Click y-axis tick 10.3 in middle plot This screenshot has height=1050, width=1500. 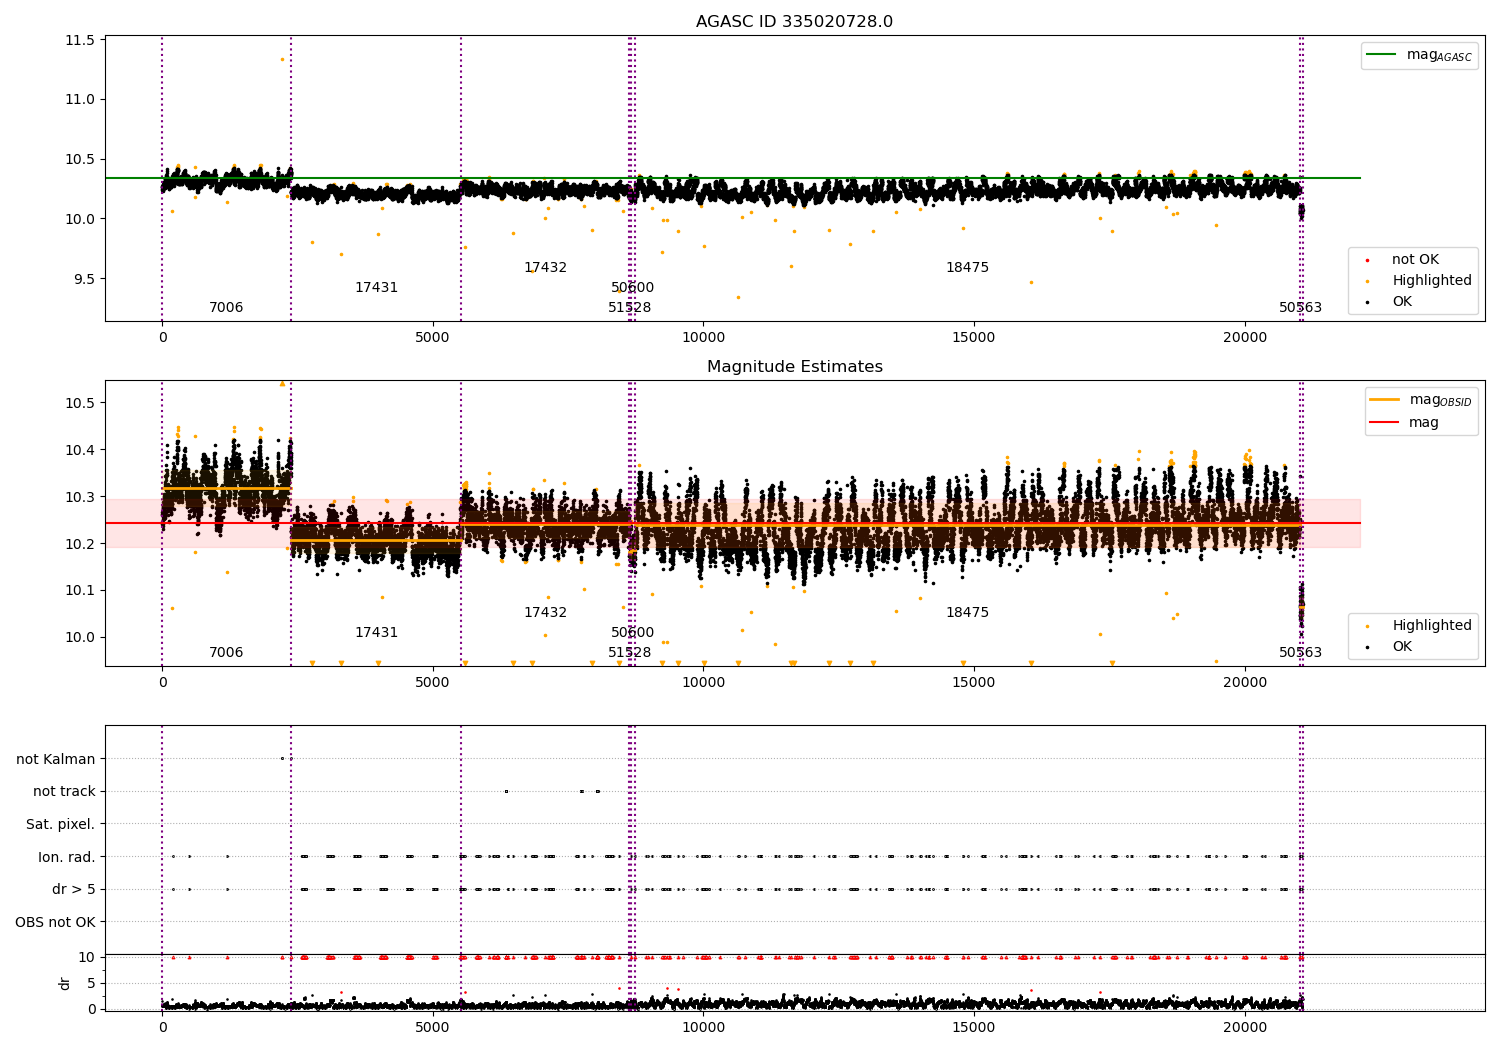click(x=83, y=497)
